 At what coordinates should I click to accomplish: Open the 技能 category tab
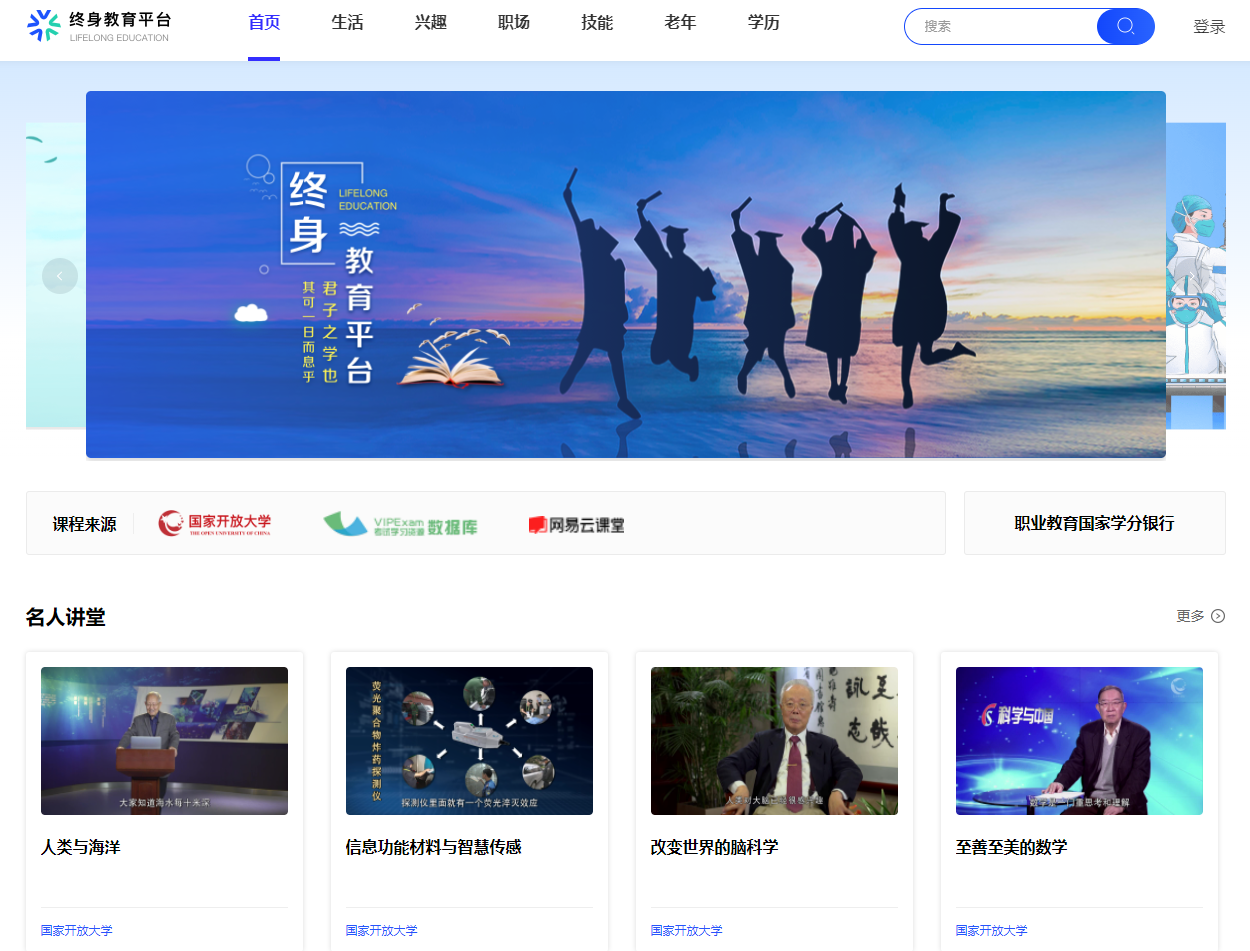click(x=597, y=23)
